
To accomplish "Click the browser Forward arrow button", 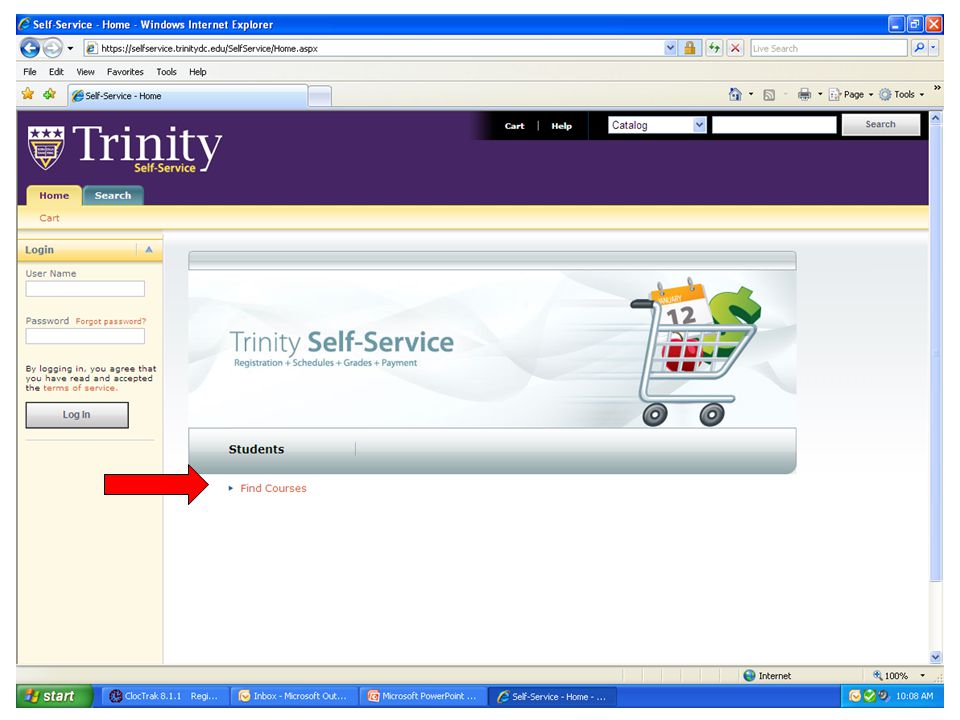I will click(x=53, y=48).
